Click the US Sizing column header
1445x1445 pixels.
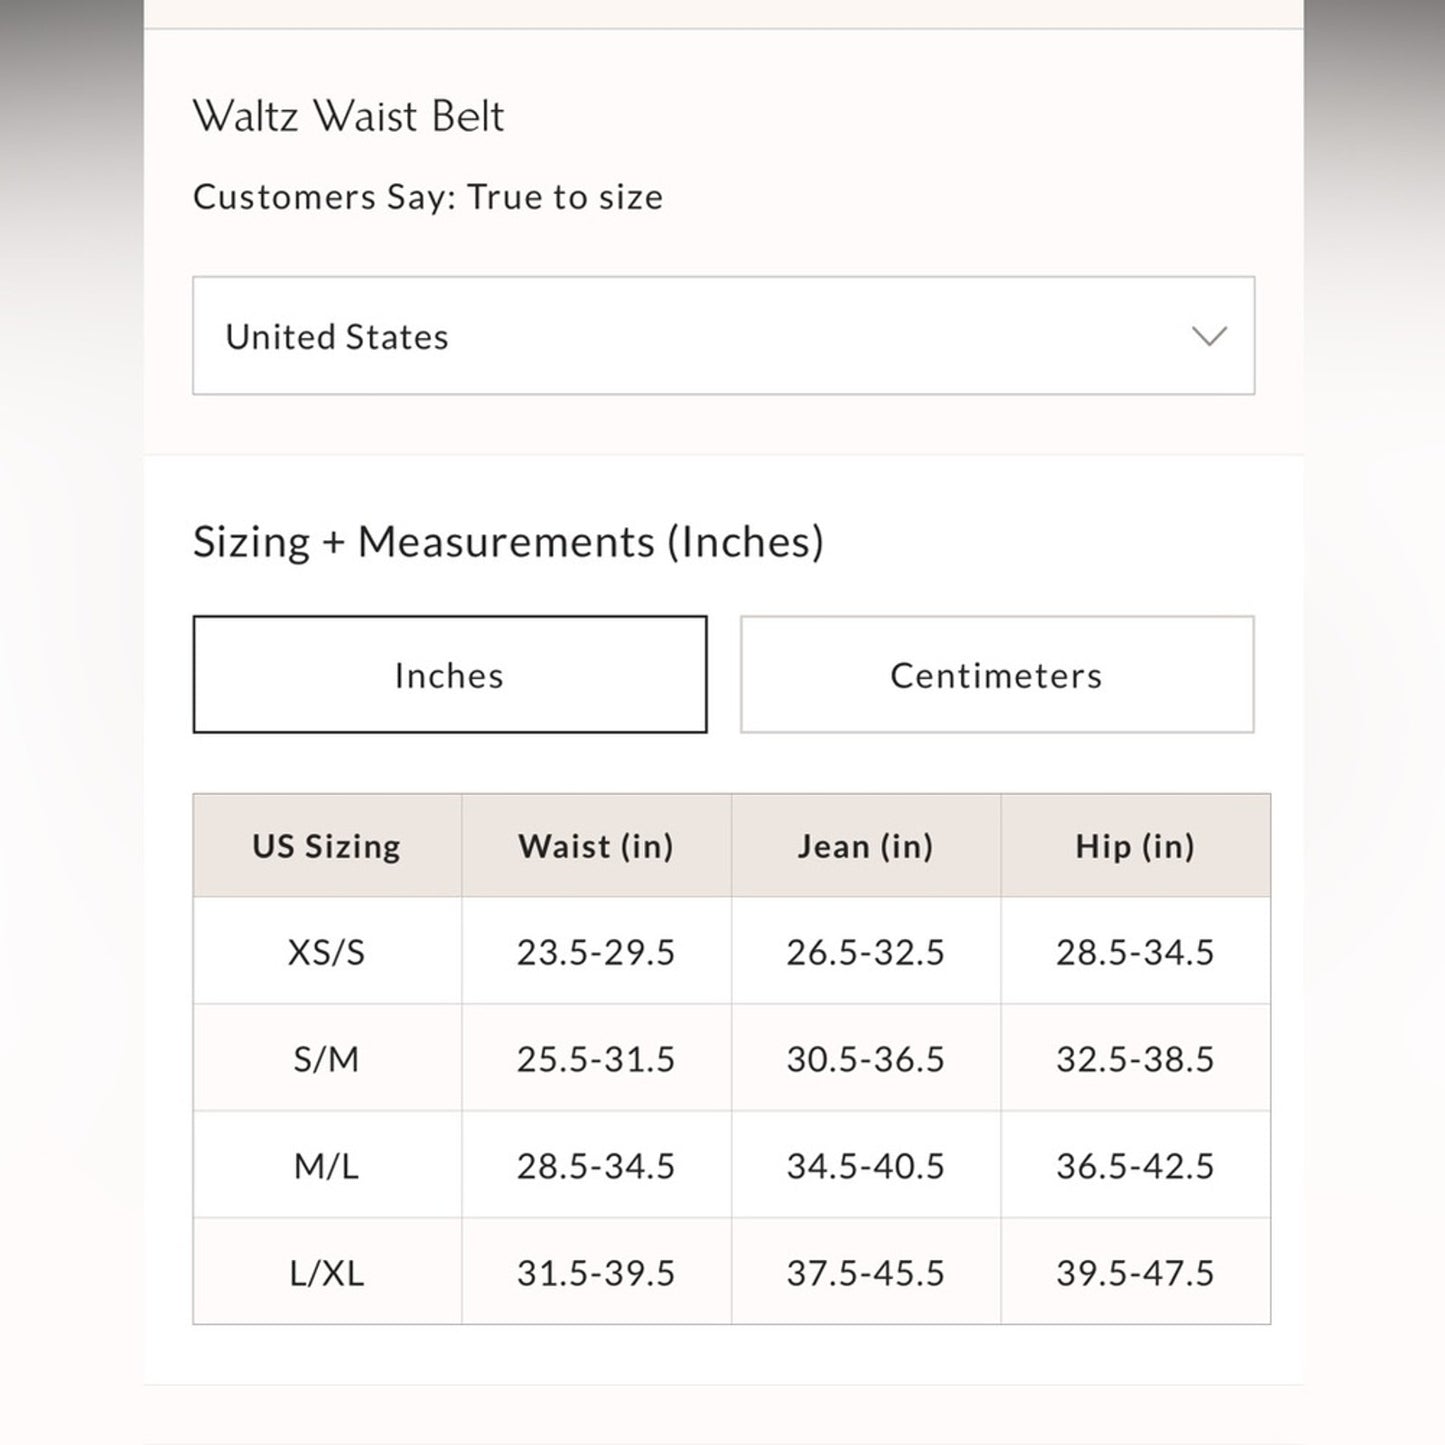327,846
